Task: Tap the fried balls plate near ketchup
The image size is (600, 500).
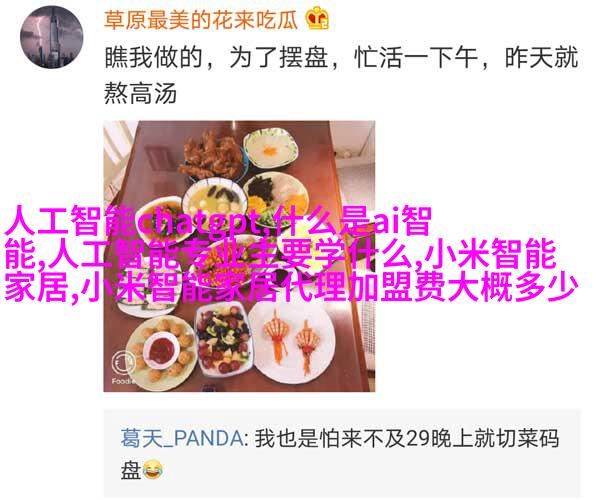Action: tap(163, 349)
